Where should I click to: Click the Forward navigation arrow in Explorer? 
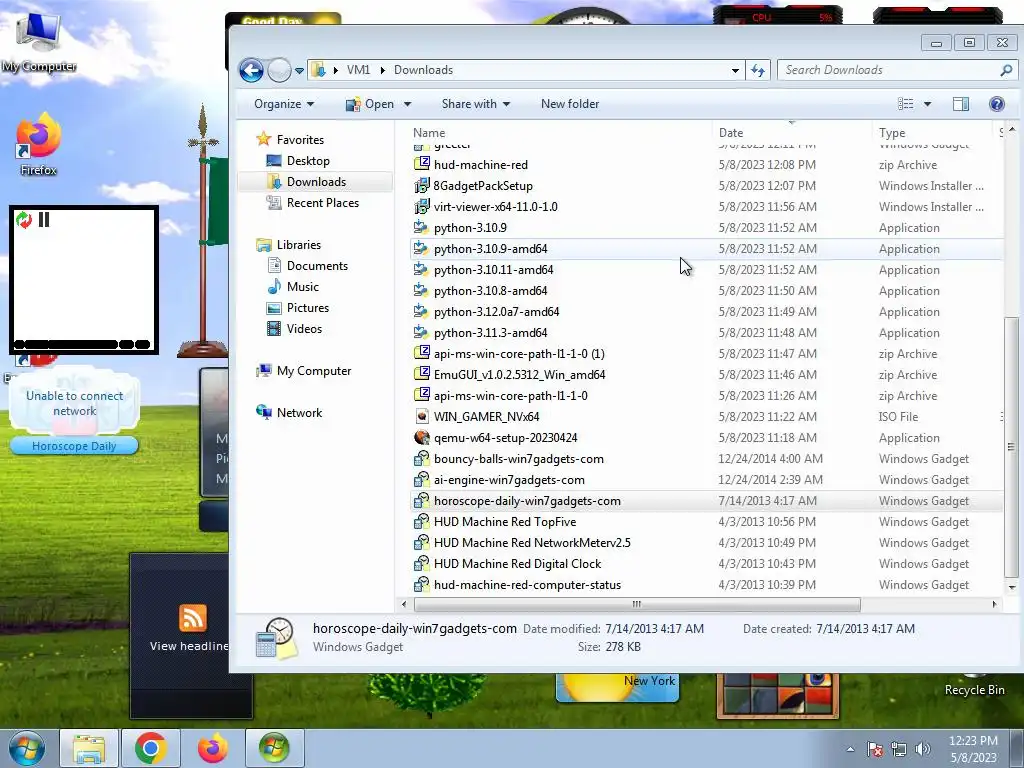(x=280, y=70)
